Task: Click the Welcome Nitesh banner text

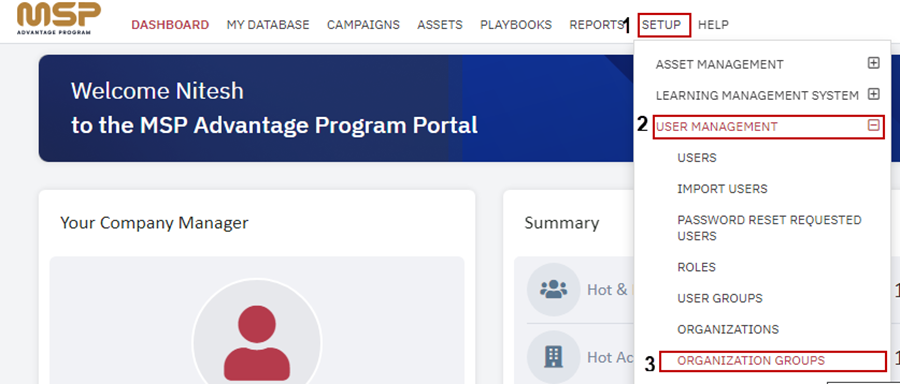Action: coord(157,91)
